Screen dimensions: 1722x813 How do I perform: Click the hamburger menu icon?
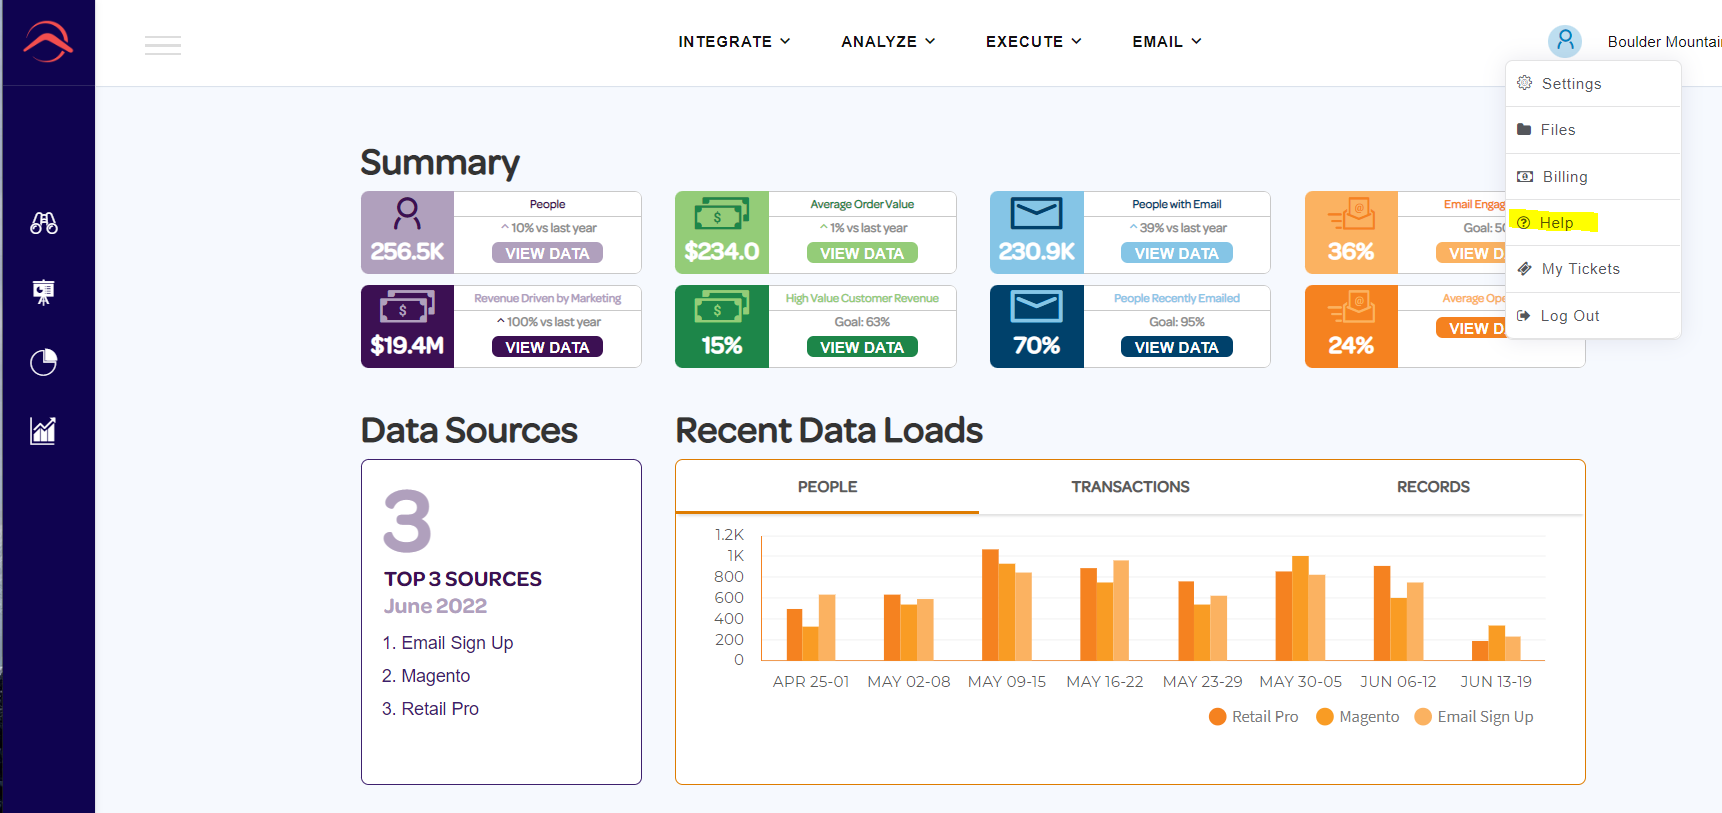[163, 45]
